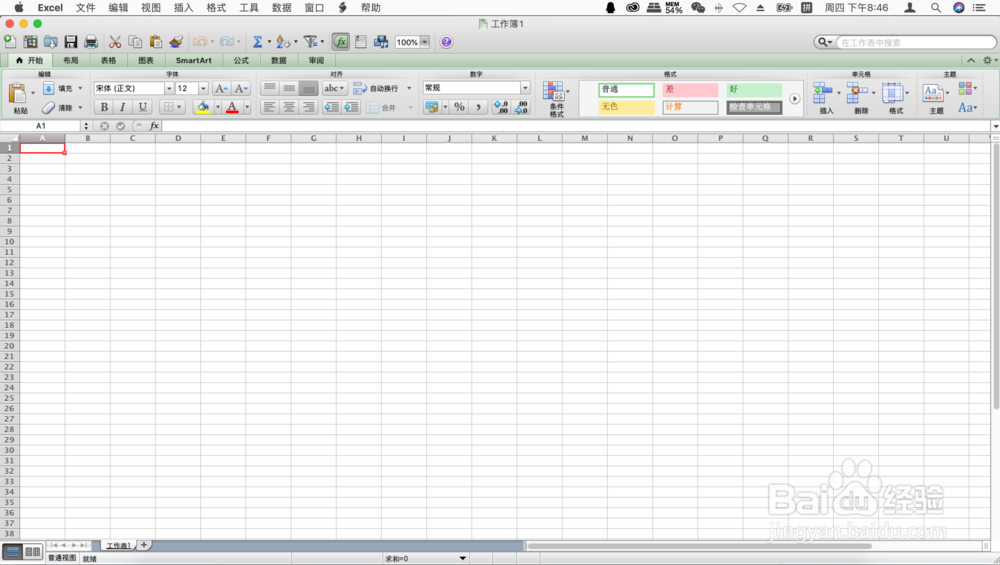Viewport: 1000px width, 565px height.
Task: Toggle italic formatting
Action: 122,107
